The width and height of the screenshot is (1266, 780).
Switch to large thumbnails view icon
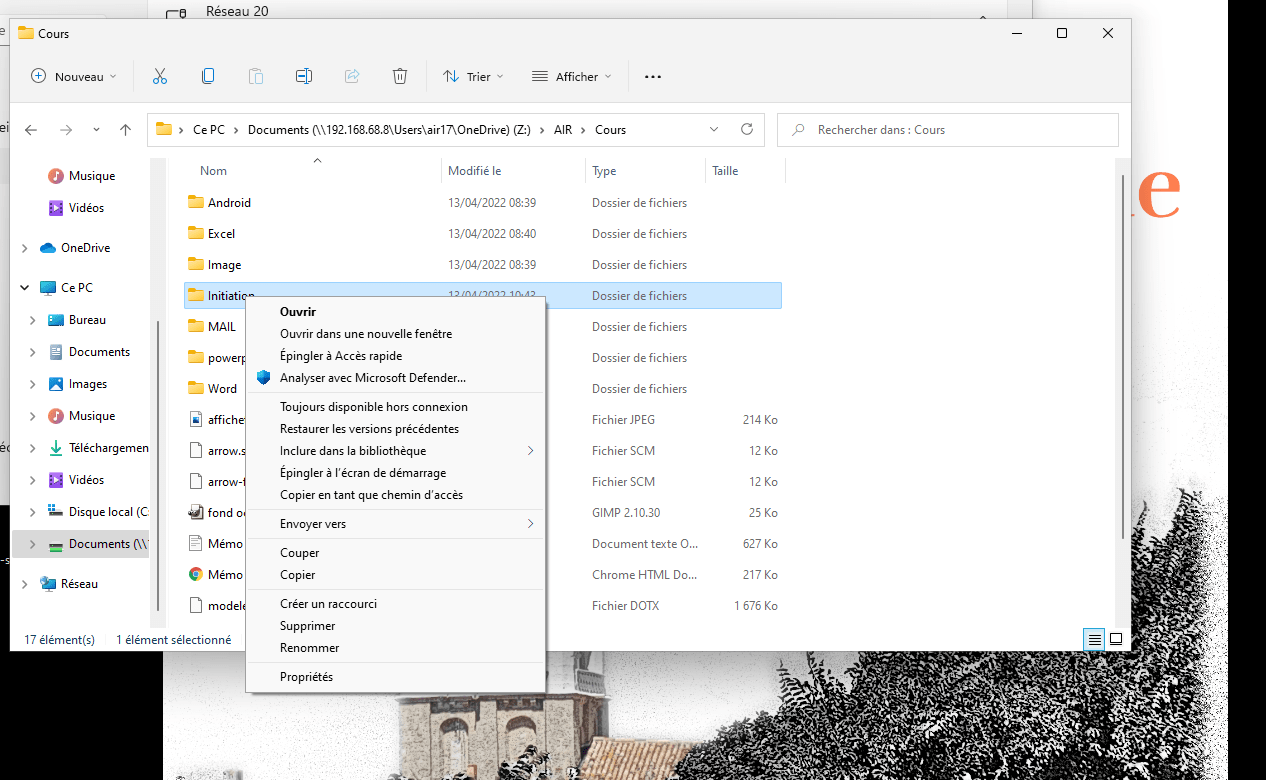click(1116, 639)
